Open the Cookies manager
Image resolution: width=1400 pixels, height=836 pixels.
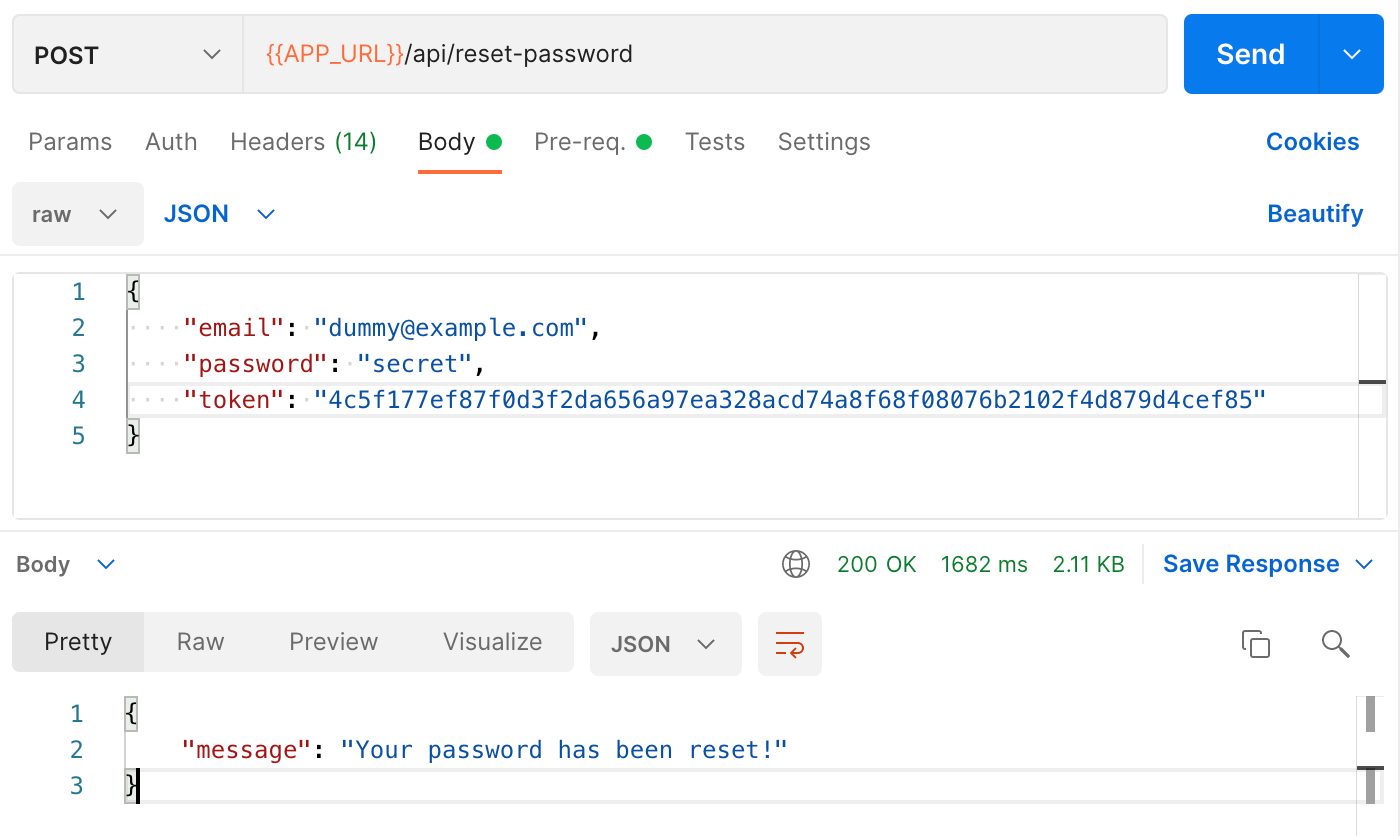click(1312, 142)
